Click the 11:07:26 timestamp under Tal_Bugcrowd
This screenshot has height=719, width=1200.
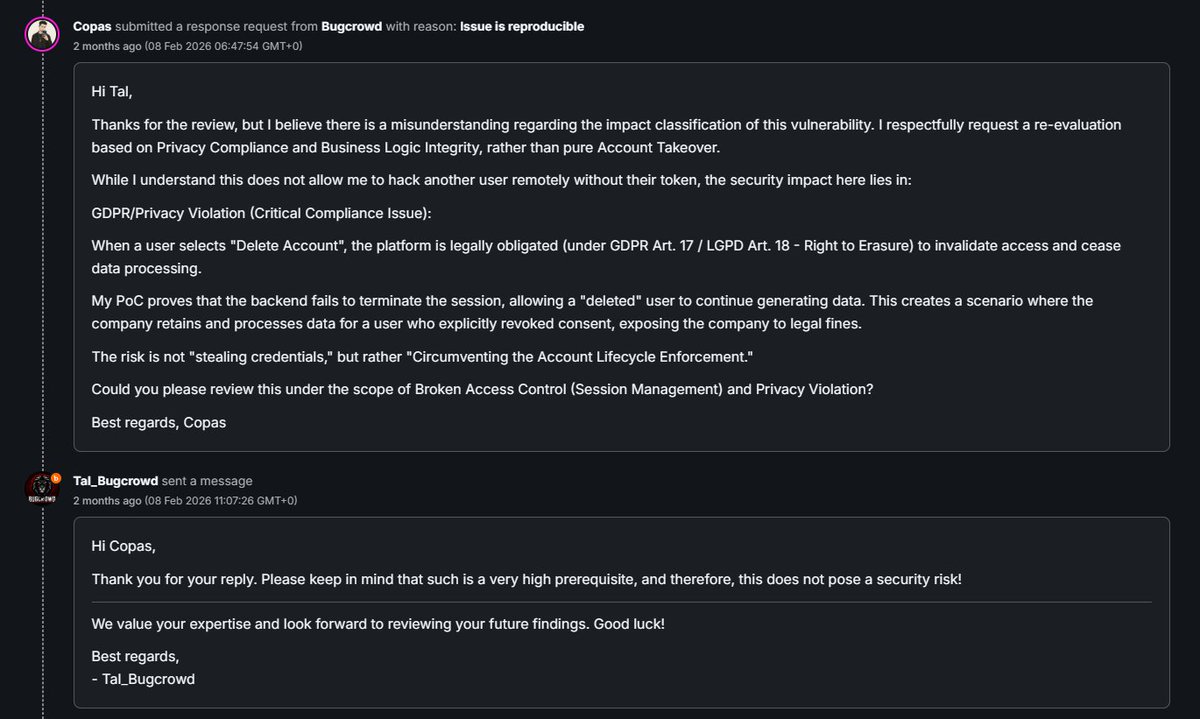(x=185, y=500)
